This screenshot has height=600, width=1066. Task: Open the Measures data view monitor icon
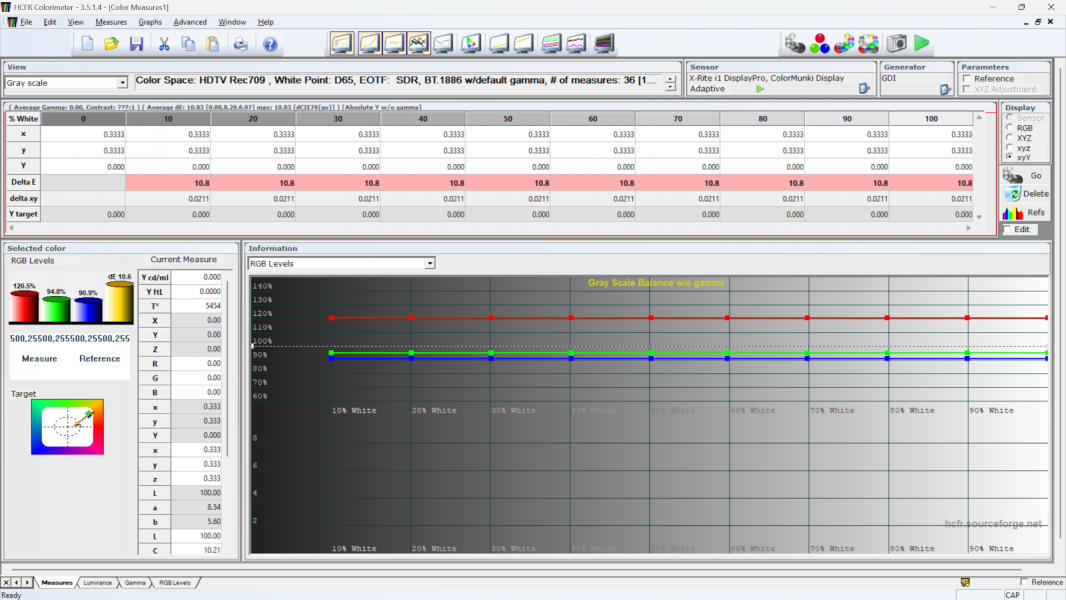point(342,43)
